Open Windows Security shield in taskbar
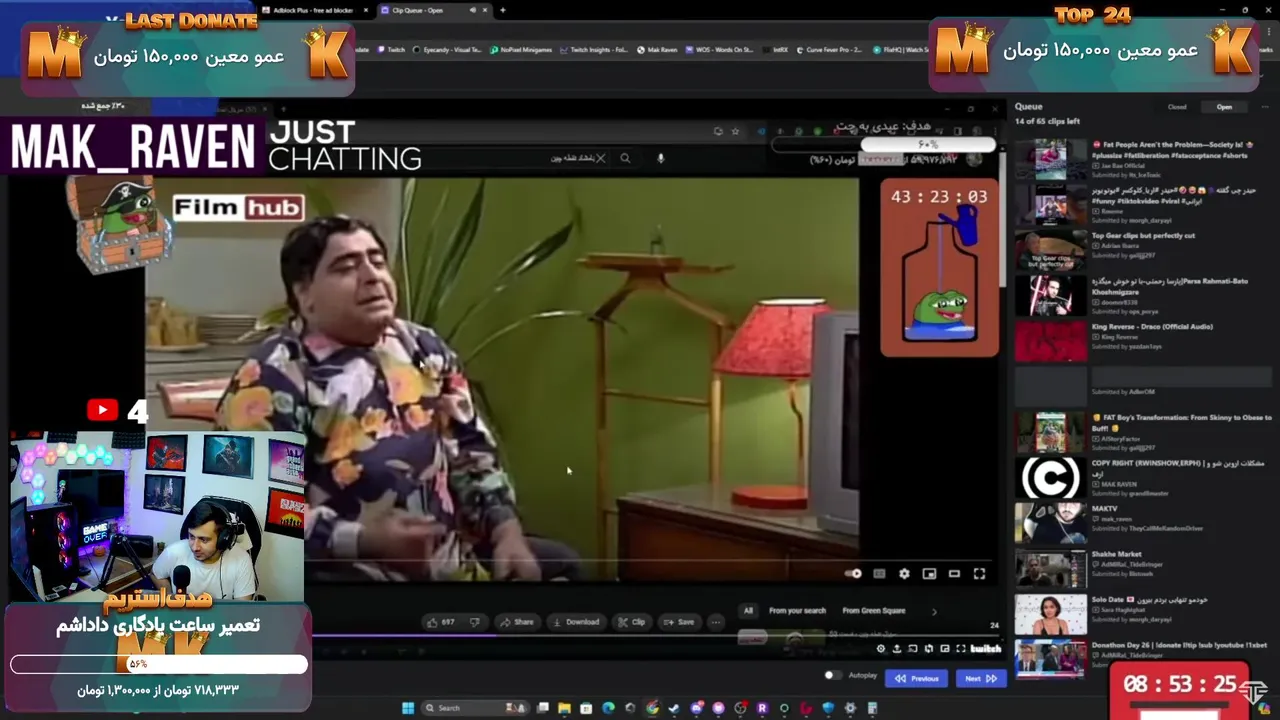This screenshot has width=1280, height=720. pos(828,708)
